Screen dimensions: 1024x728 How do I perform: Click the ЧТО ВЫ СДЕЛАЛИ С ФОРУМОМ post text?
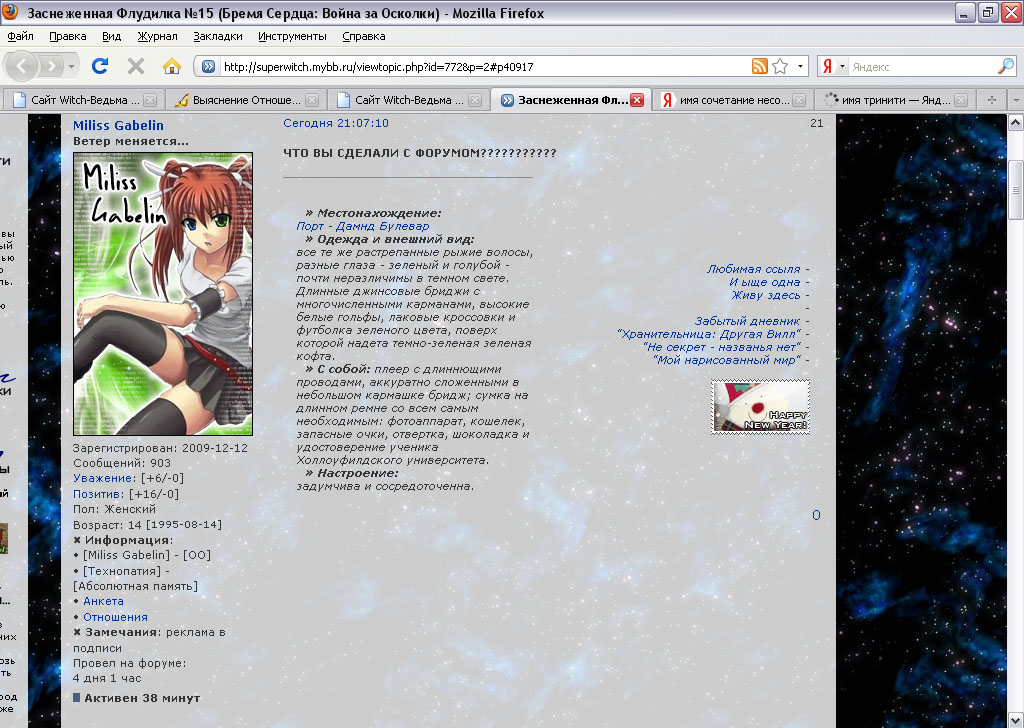tap(419, 153)
